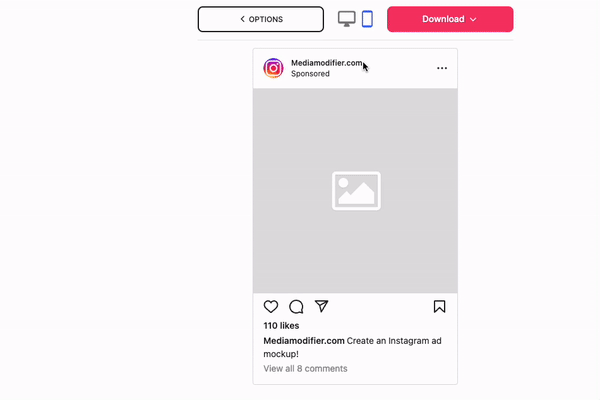The width and height of the screenshot is (600, 400).
Task: Click the Instagram logo profile avatar
Action: [x=273, y=68]
